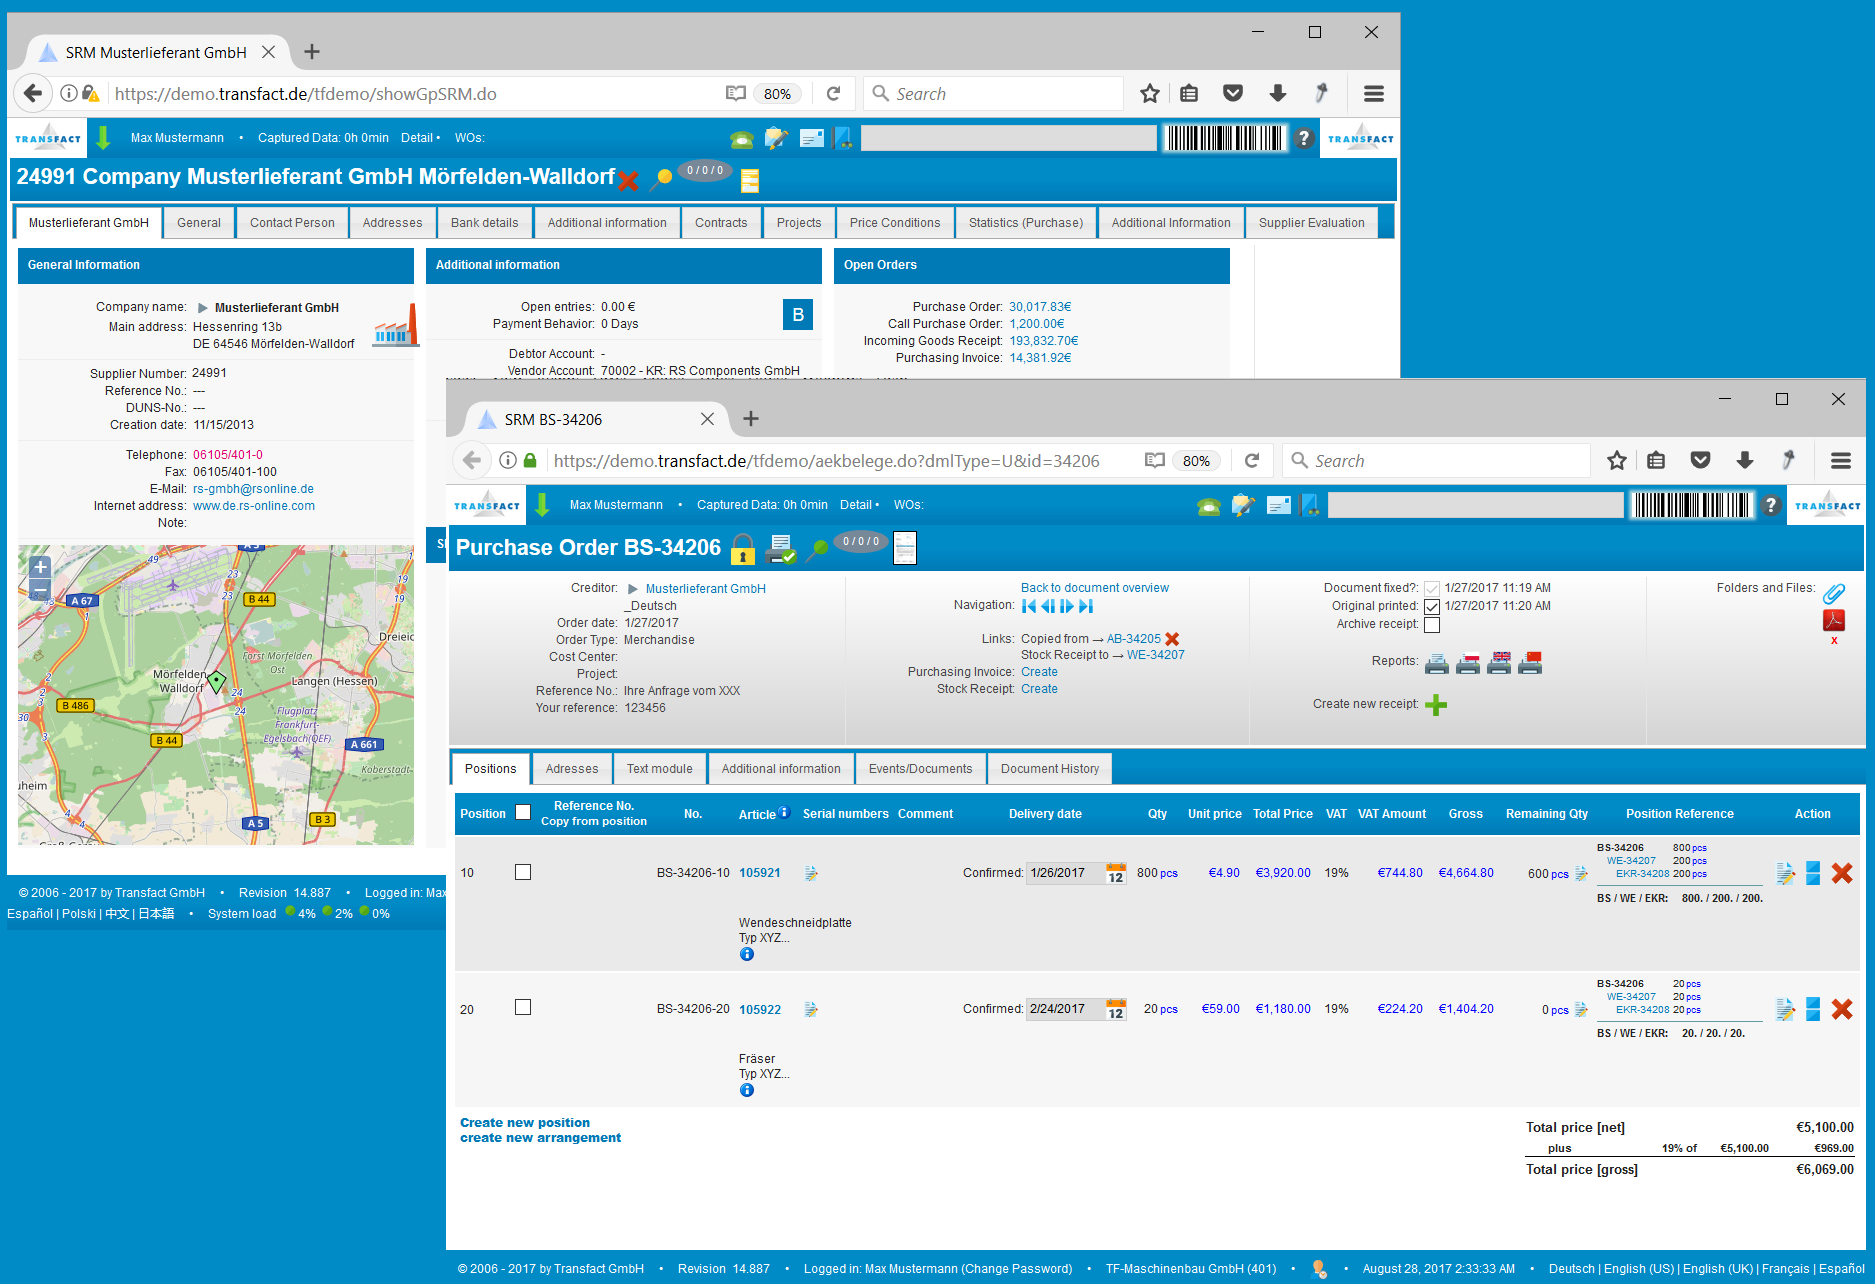Toggle the Document fixed checkbox

point(1432,589)
